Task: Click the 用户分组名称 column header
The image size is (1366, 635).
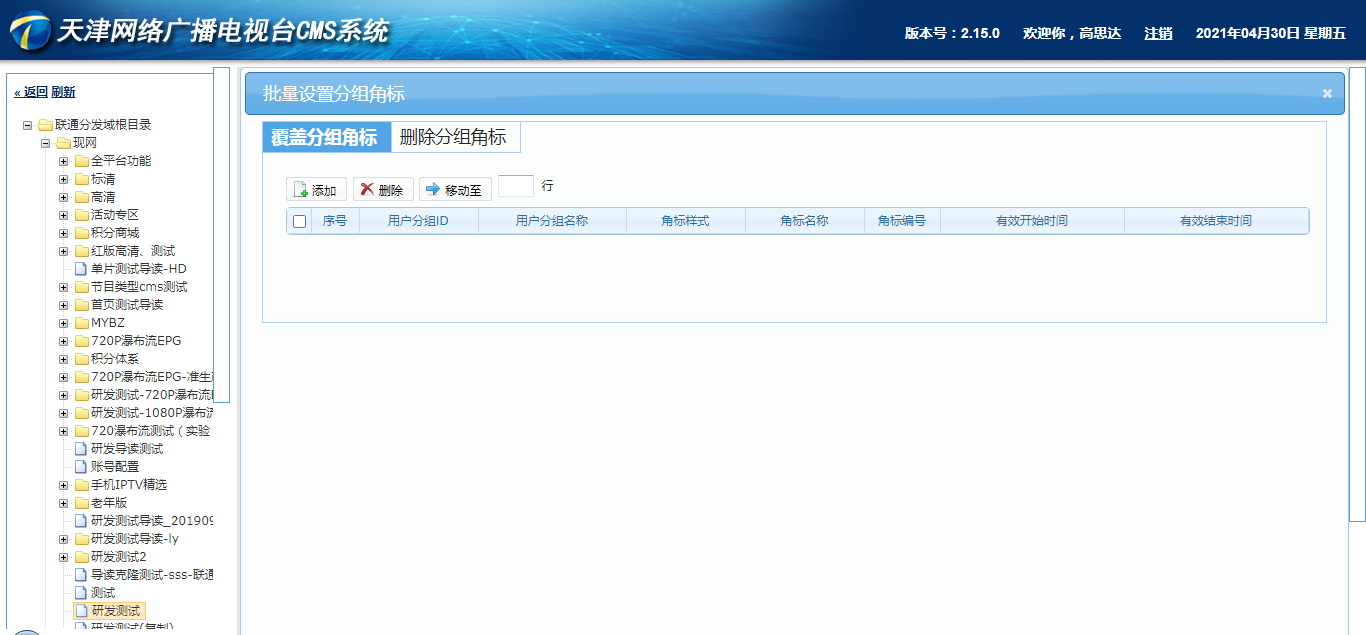Action: [552, 221]
